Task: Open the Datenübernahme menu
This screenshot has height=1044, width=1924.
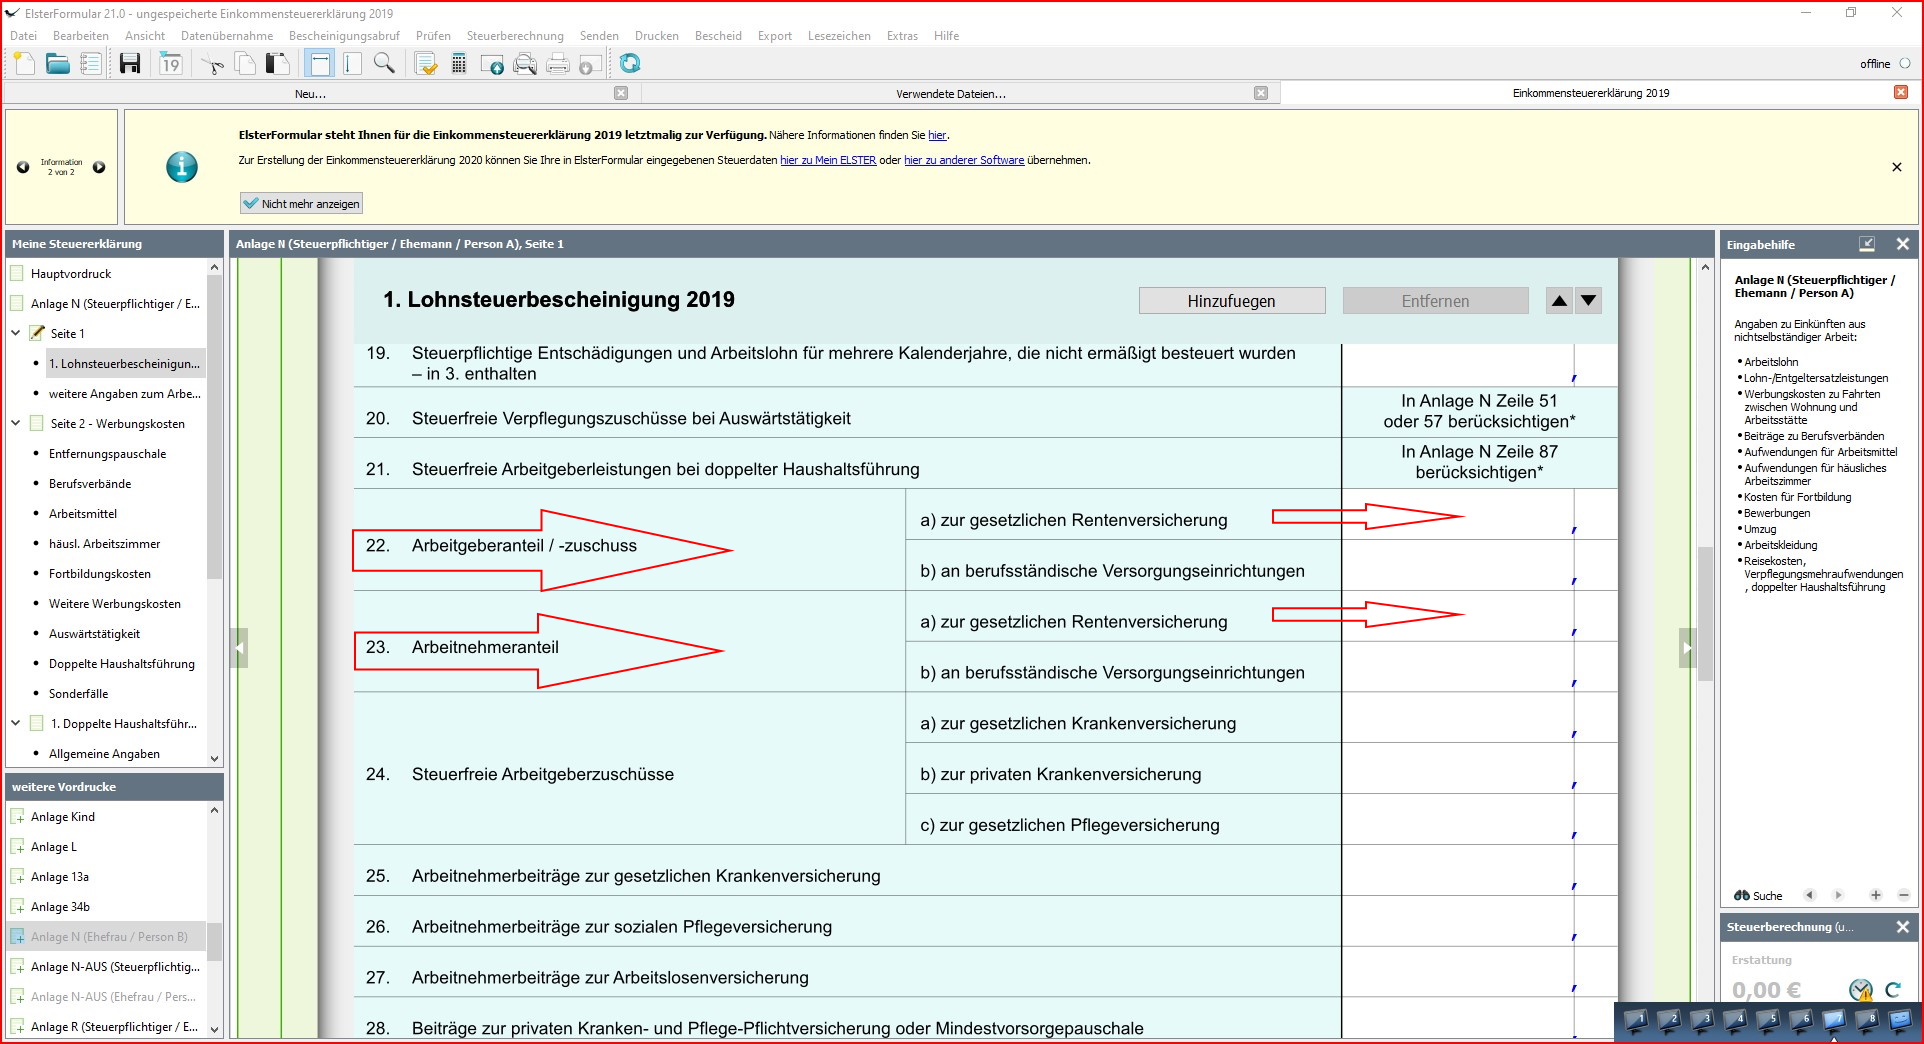Action: pos(227,36)
